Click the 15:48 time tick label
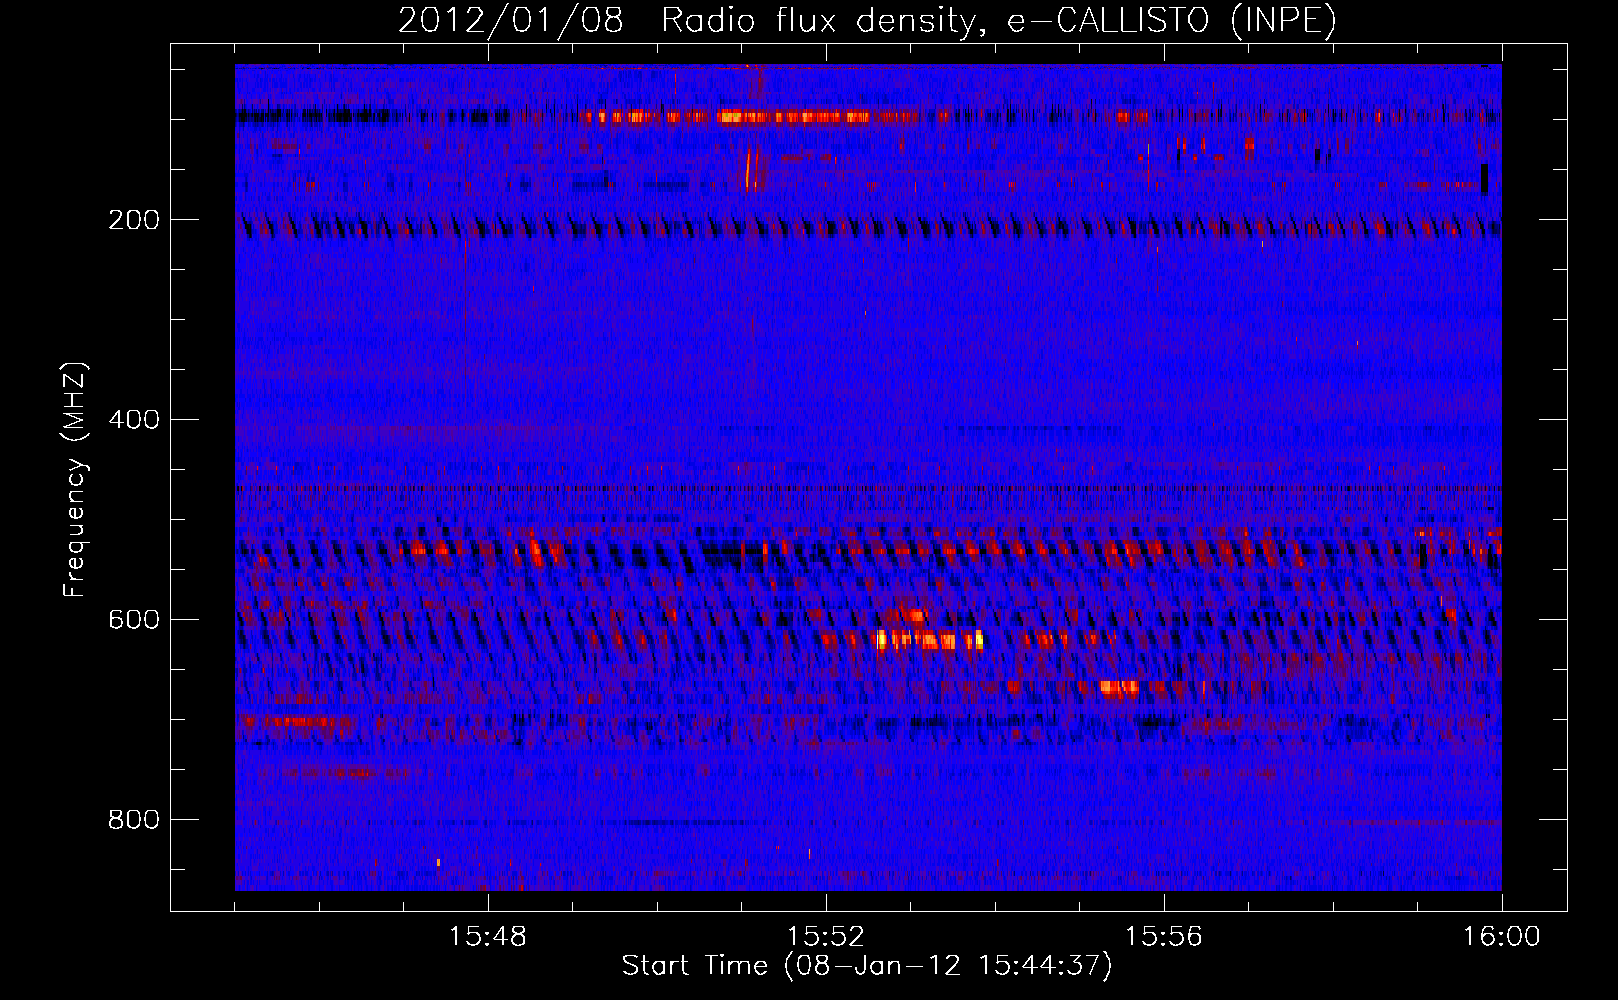The width and height of the screenshot is (1618, 1000). pyautogui.click(x=488, y=937)
